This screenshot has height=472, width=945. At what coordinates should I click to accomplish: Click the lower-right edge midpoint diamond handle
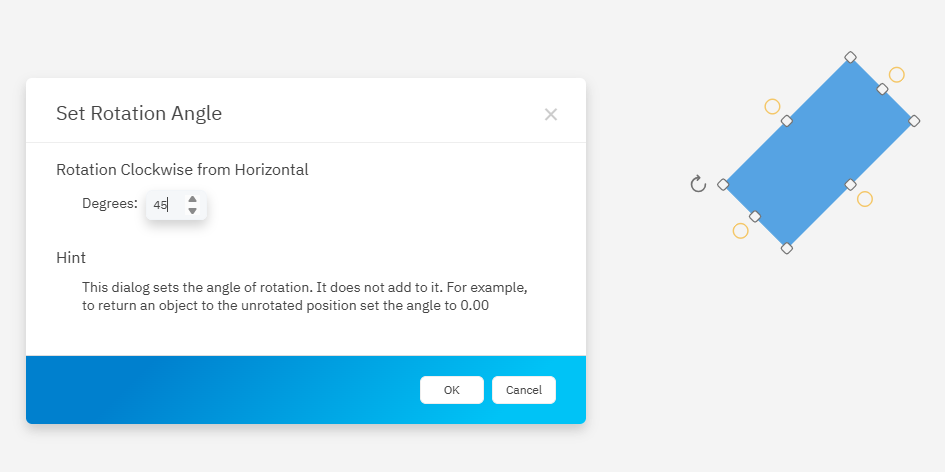850,184
